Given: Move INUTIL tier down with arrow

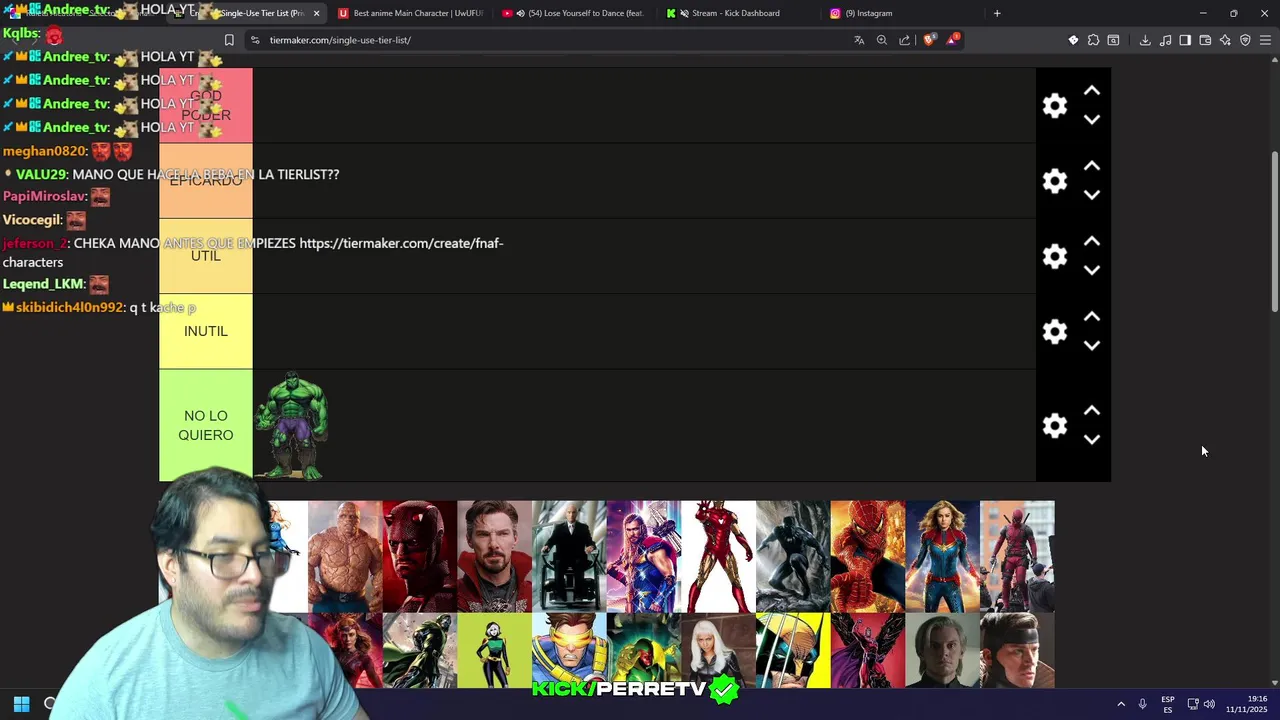Looking at the screenshot, I should 1092,345.
